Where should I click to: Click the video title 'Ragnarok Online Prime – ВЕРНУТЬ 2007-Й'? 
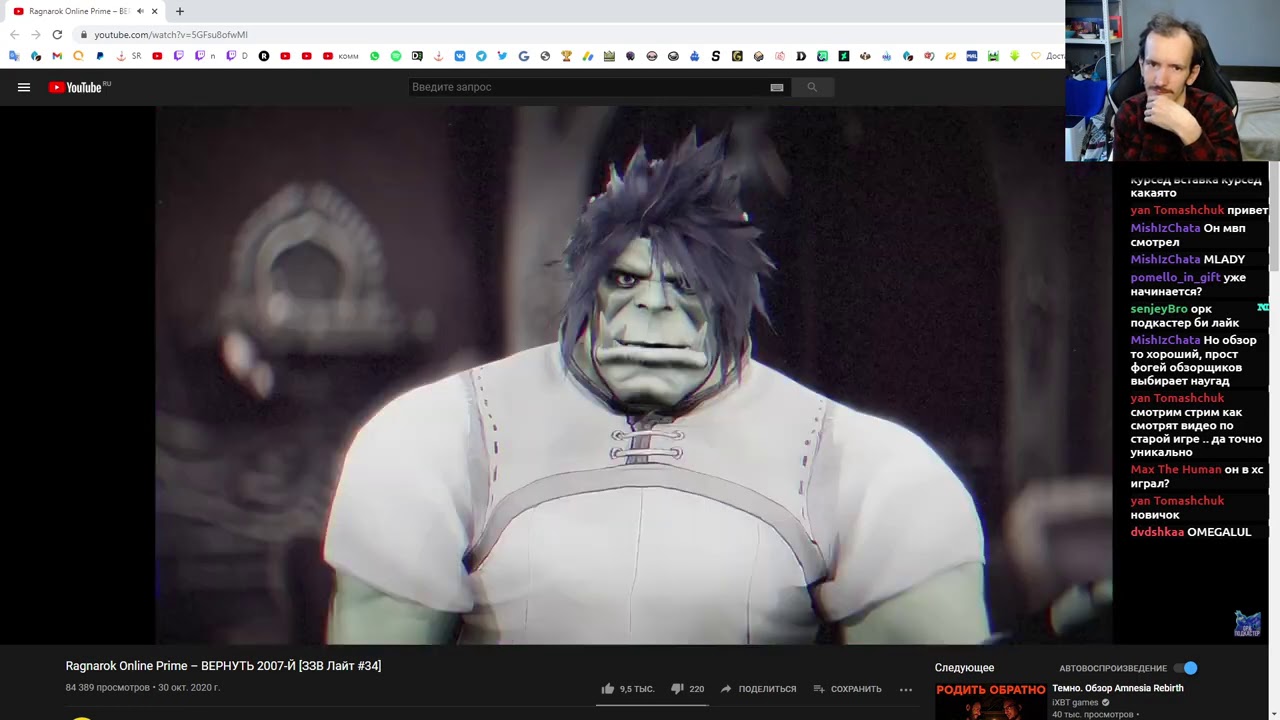(223, 666)
